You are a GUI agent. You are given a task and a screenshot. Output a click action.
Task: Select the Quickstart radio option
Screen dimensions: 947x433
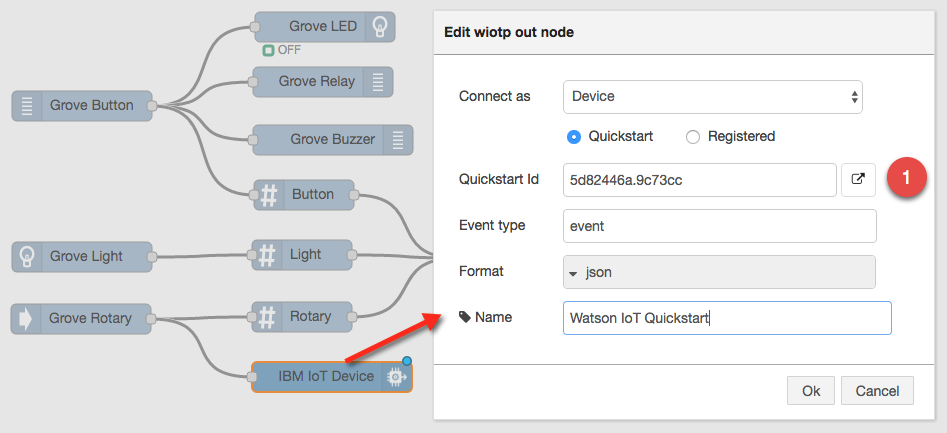click(574, 137)
